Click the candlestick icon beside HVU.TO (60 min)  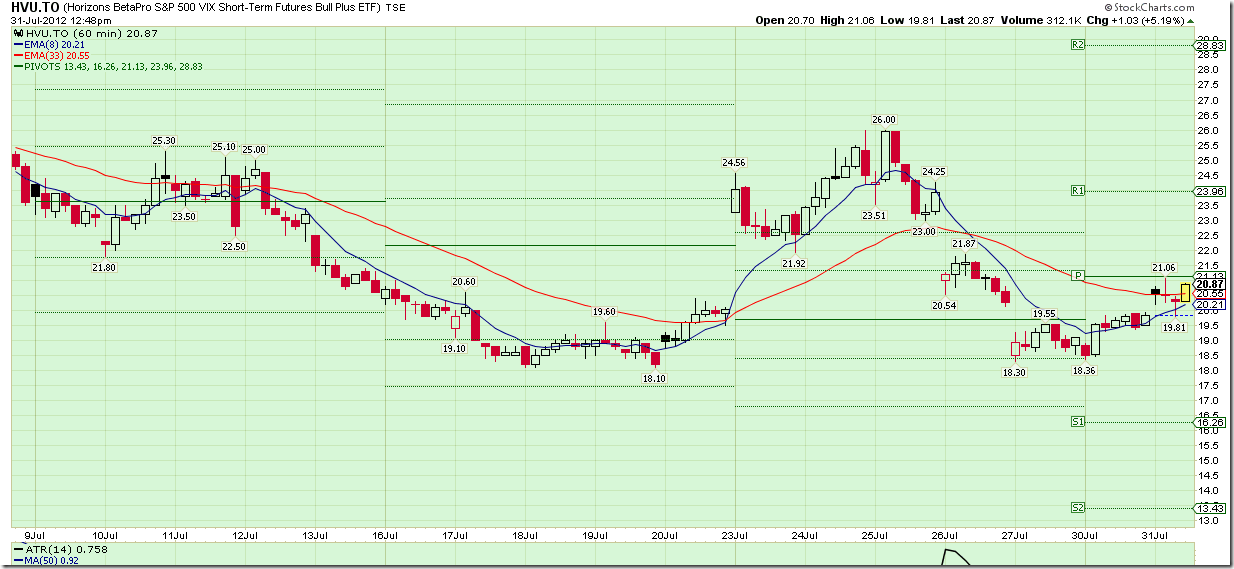point(19,33)
